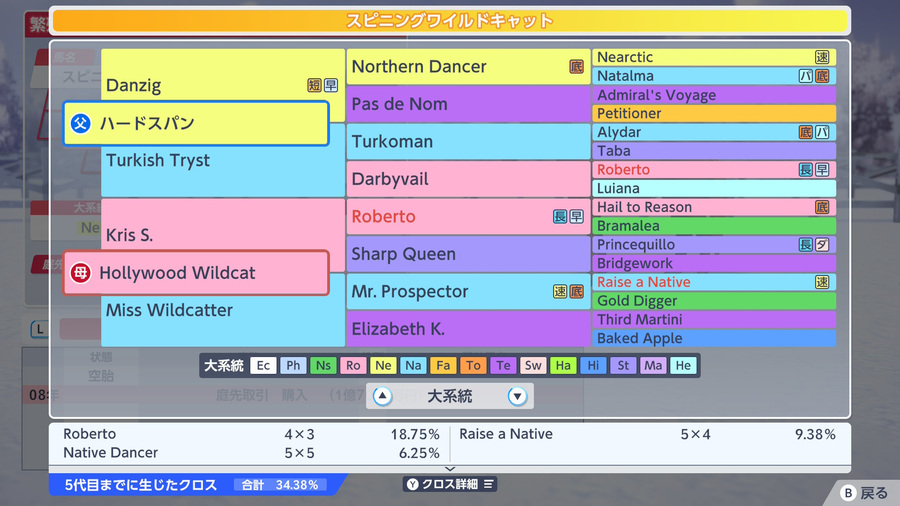Click the 短 trait badge on Danzig
The height and width of the screenshot is (506, 900).
[314, 85]
